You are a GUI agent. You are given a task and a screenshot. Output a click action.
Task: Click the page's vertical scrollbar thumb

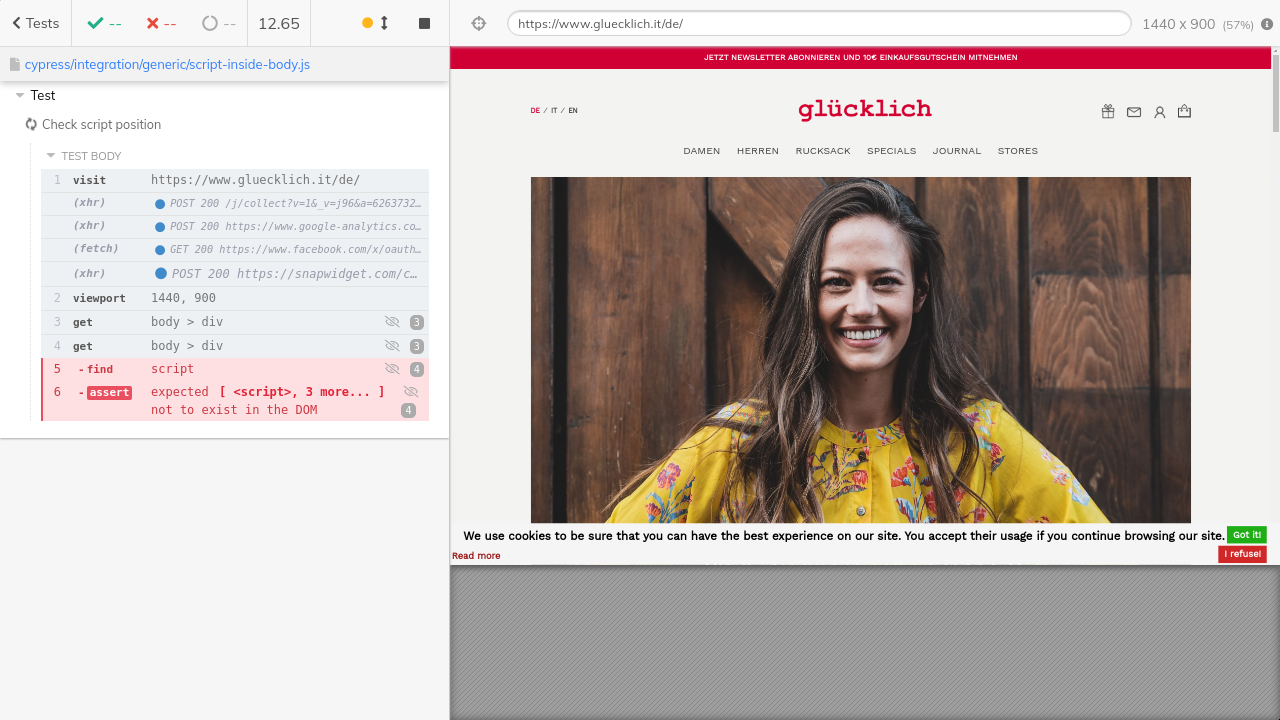[1275, 90]
